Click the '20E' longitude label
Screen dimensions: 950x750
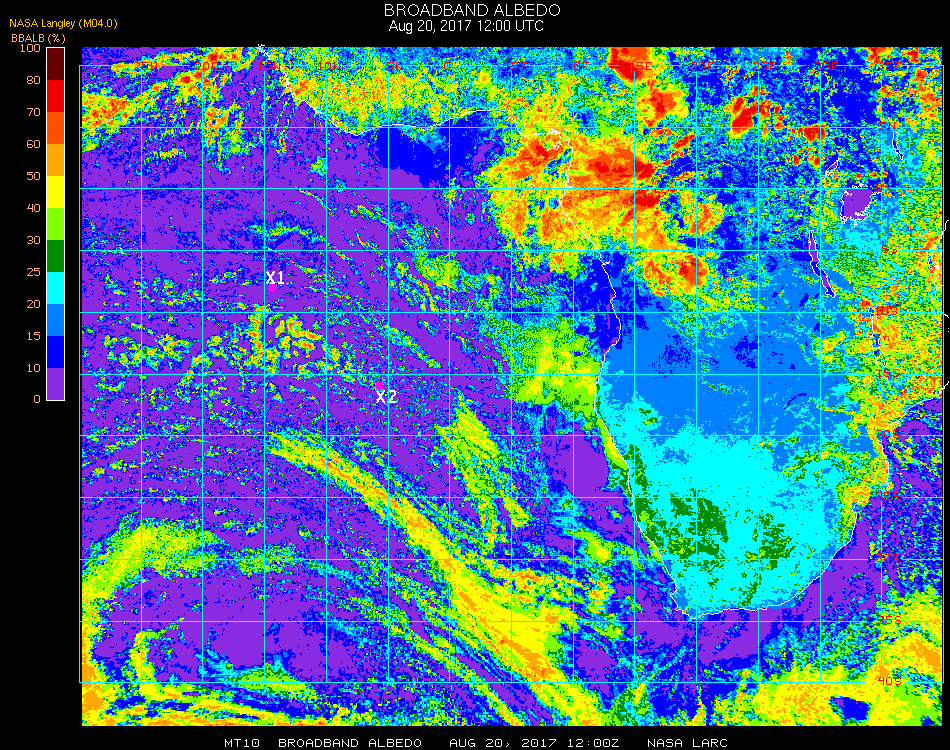703,65
